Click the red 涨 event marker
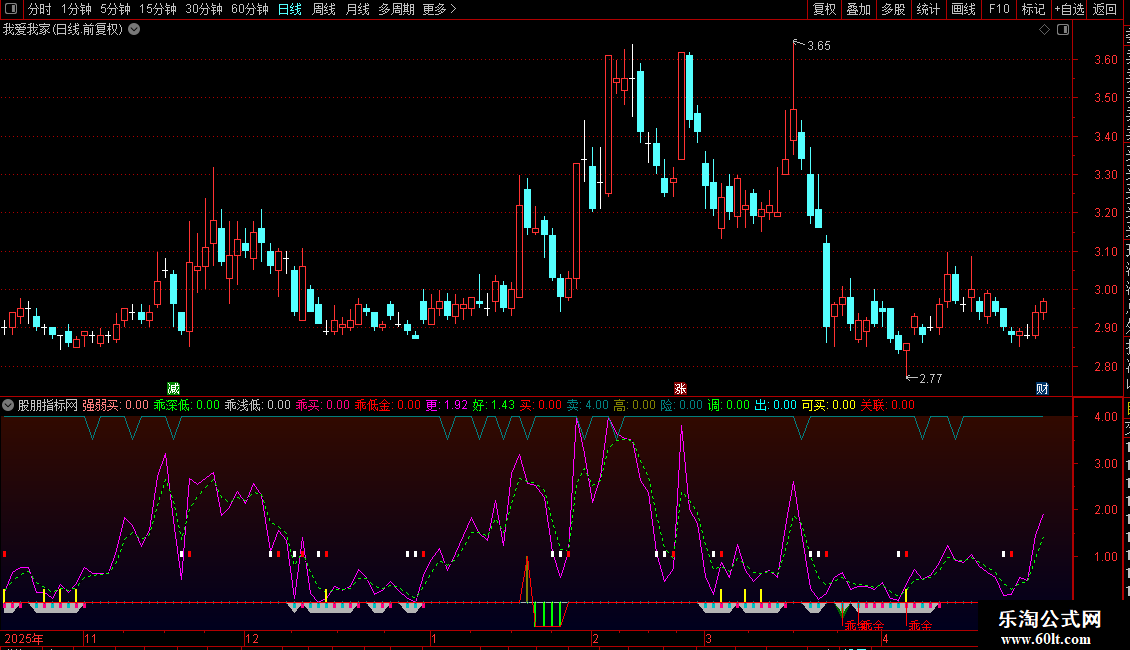 pyautogui.click(x=680, y=389)
